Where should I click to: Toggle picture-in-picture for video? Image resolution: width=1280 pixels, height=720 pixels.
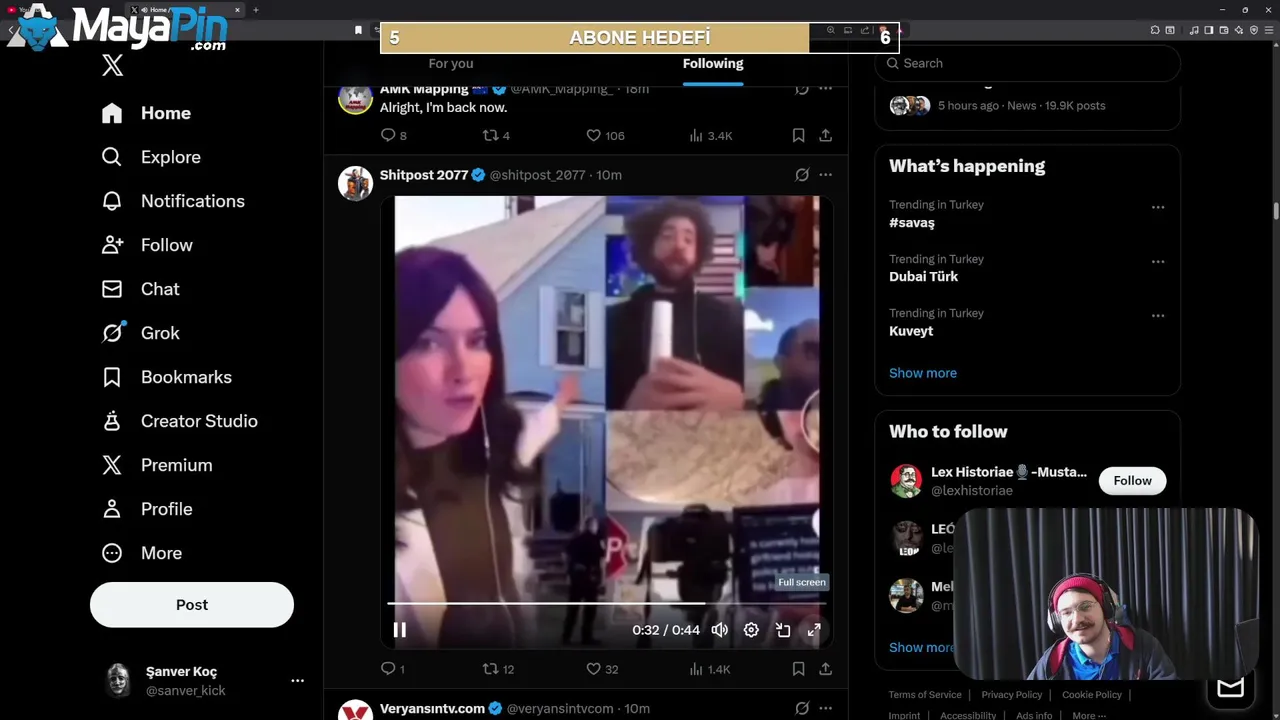tap(783, 630)
